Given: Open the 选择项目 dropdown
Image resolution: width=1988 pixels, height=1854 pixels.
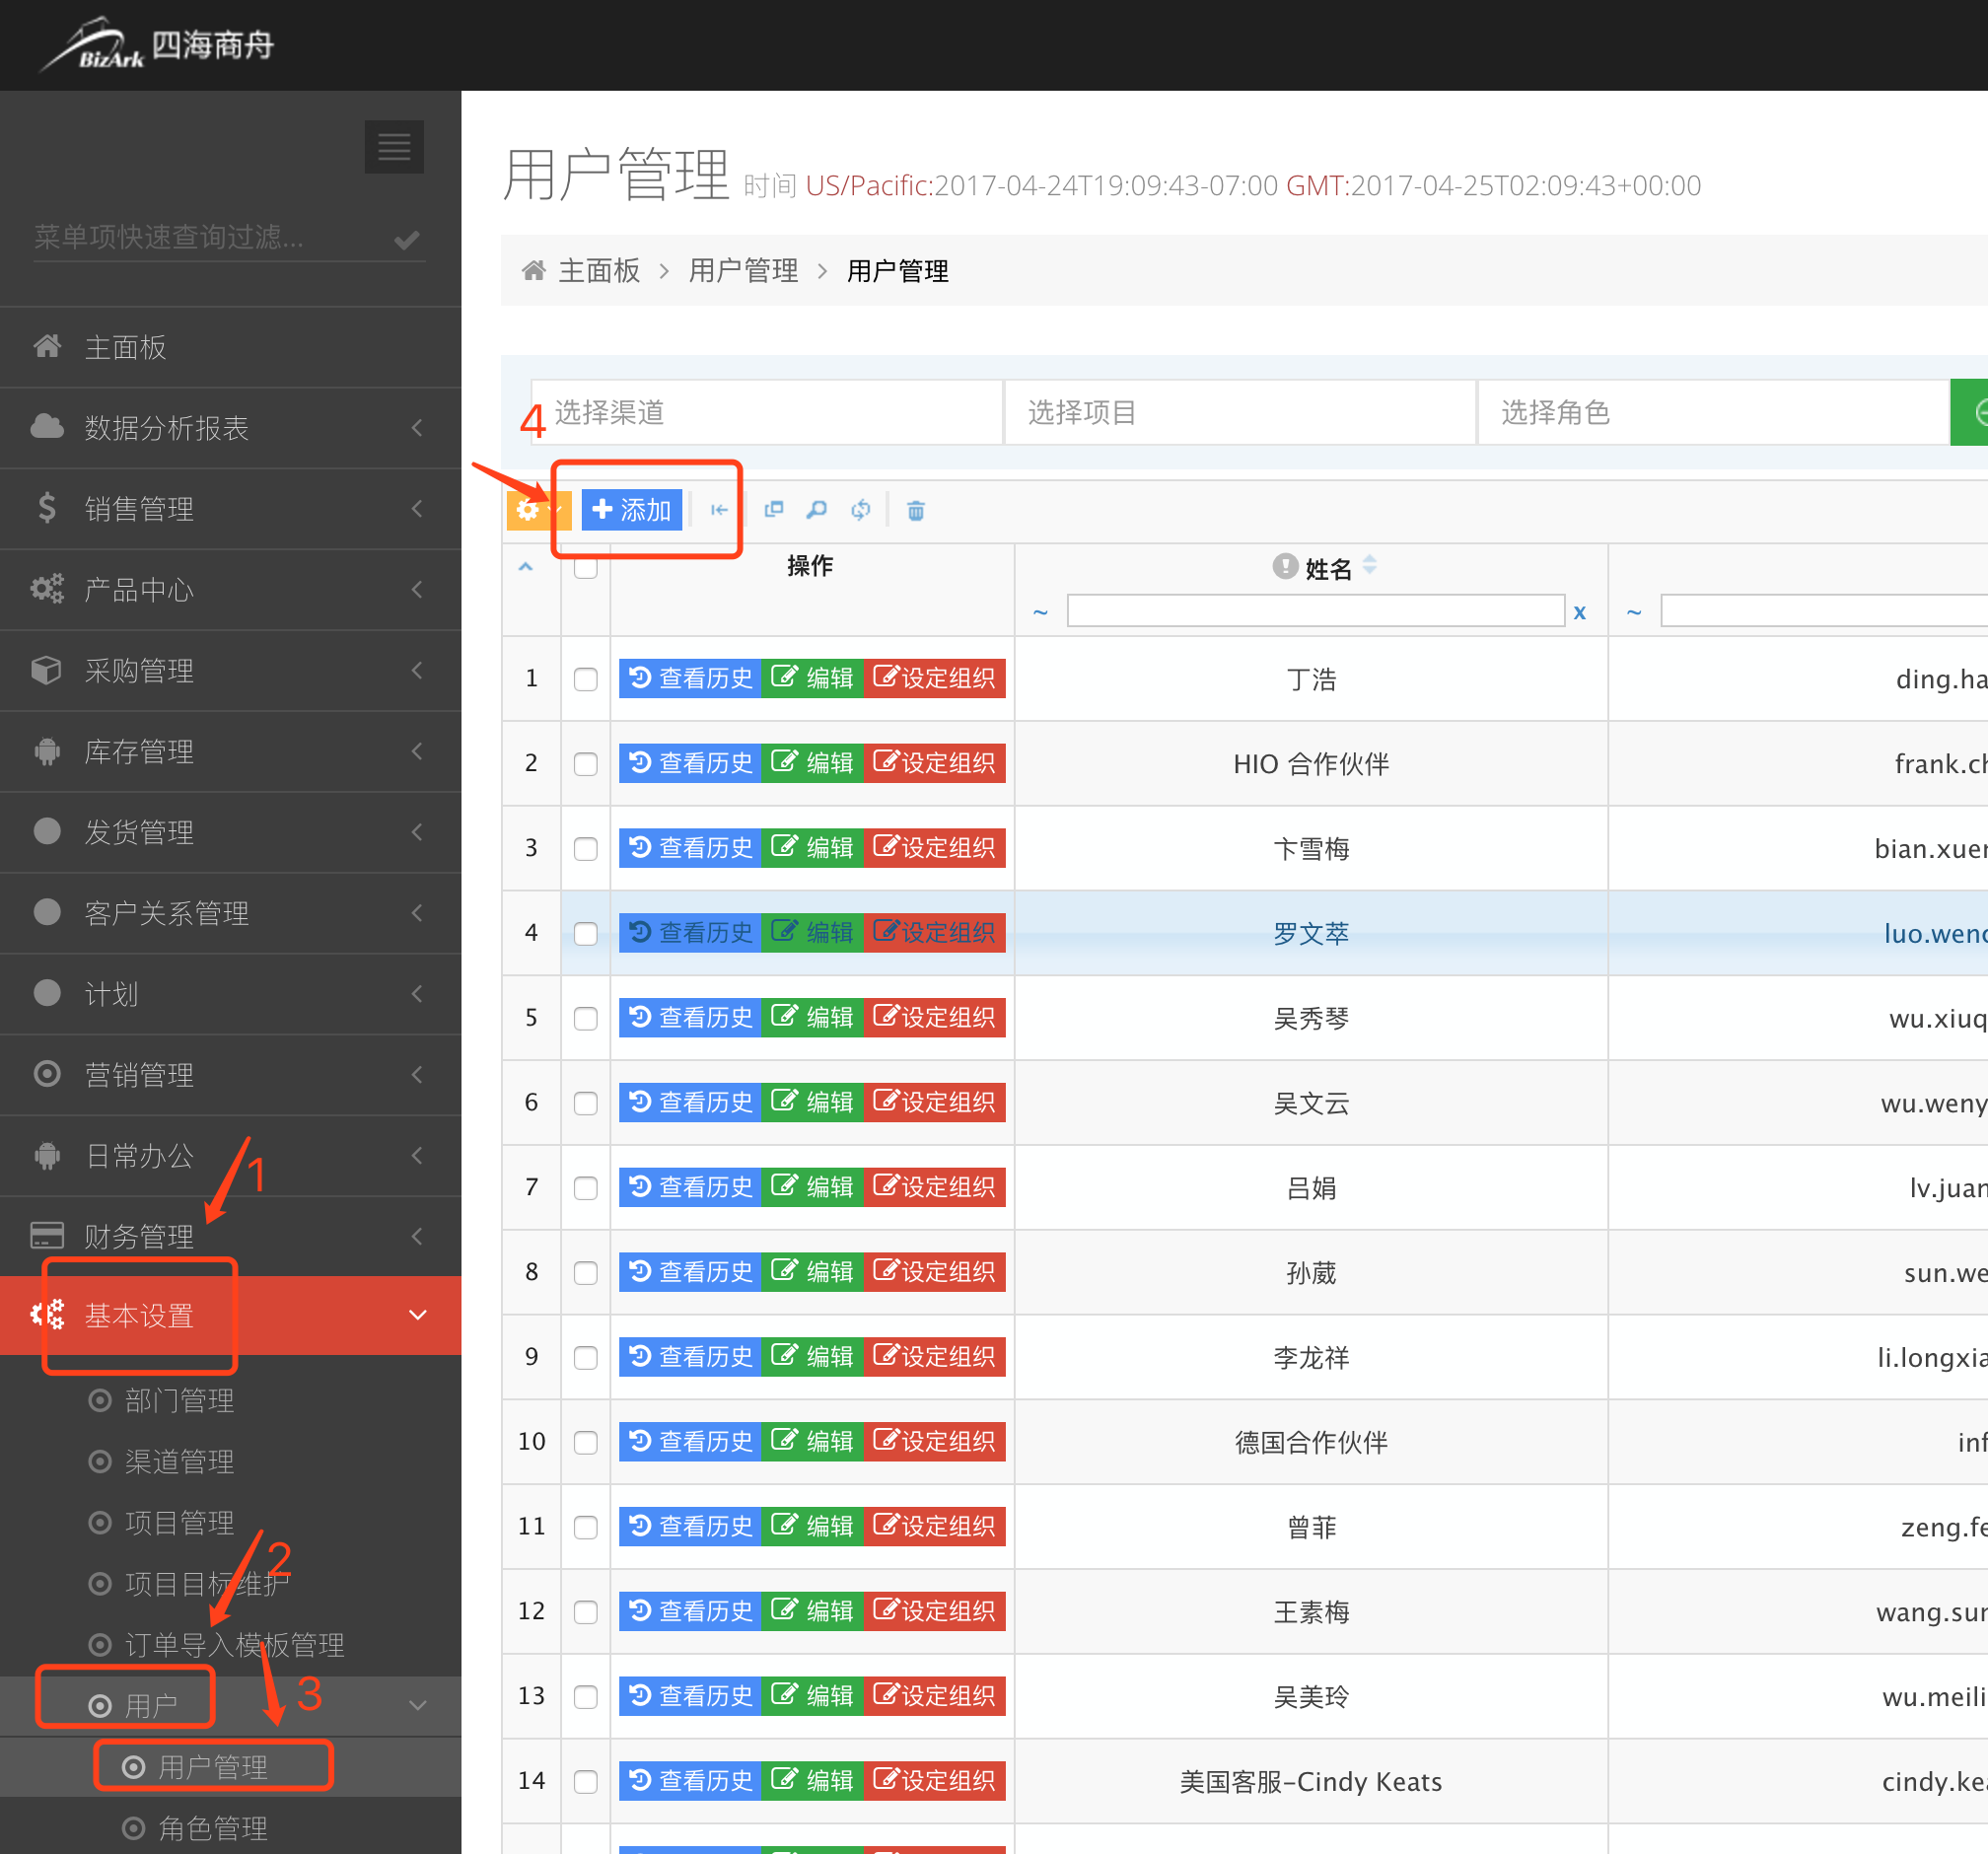Looking at the screenshot, I should [1240, 412].
